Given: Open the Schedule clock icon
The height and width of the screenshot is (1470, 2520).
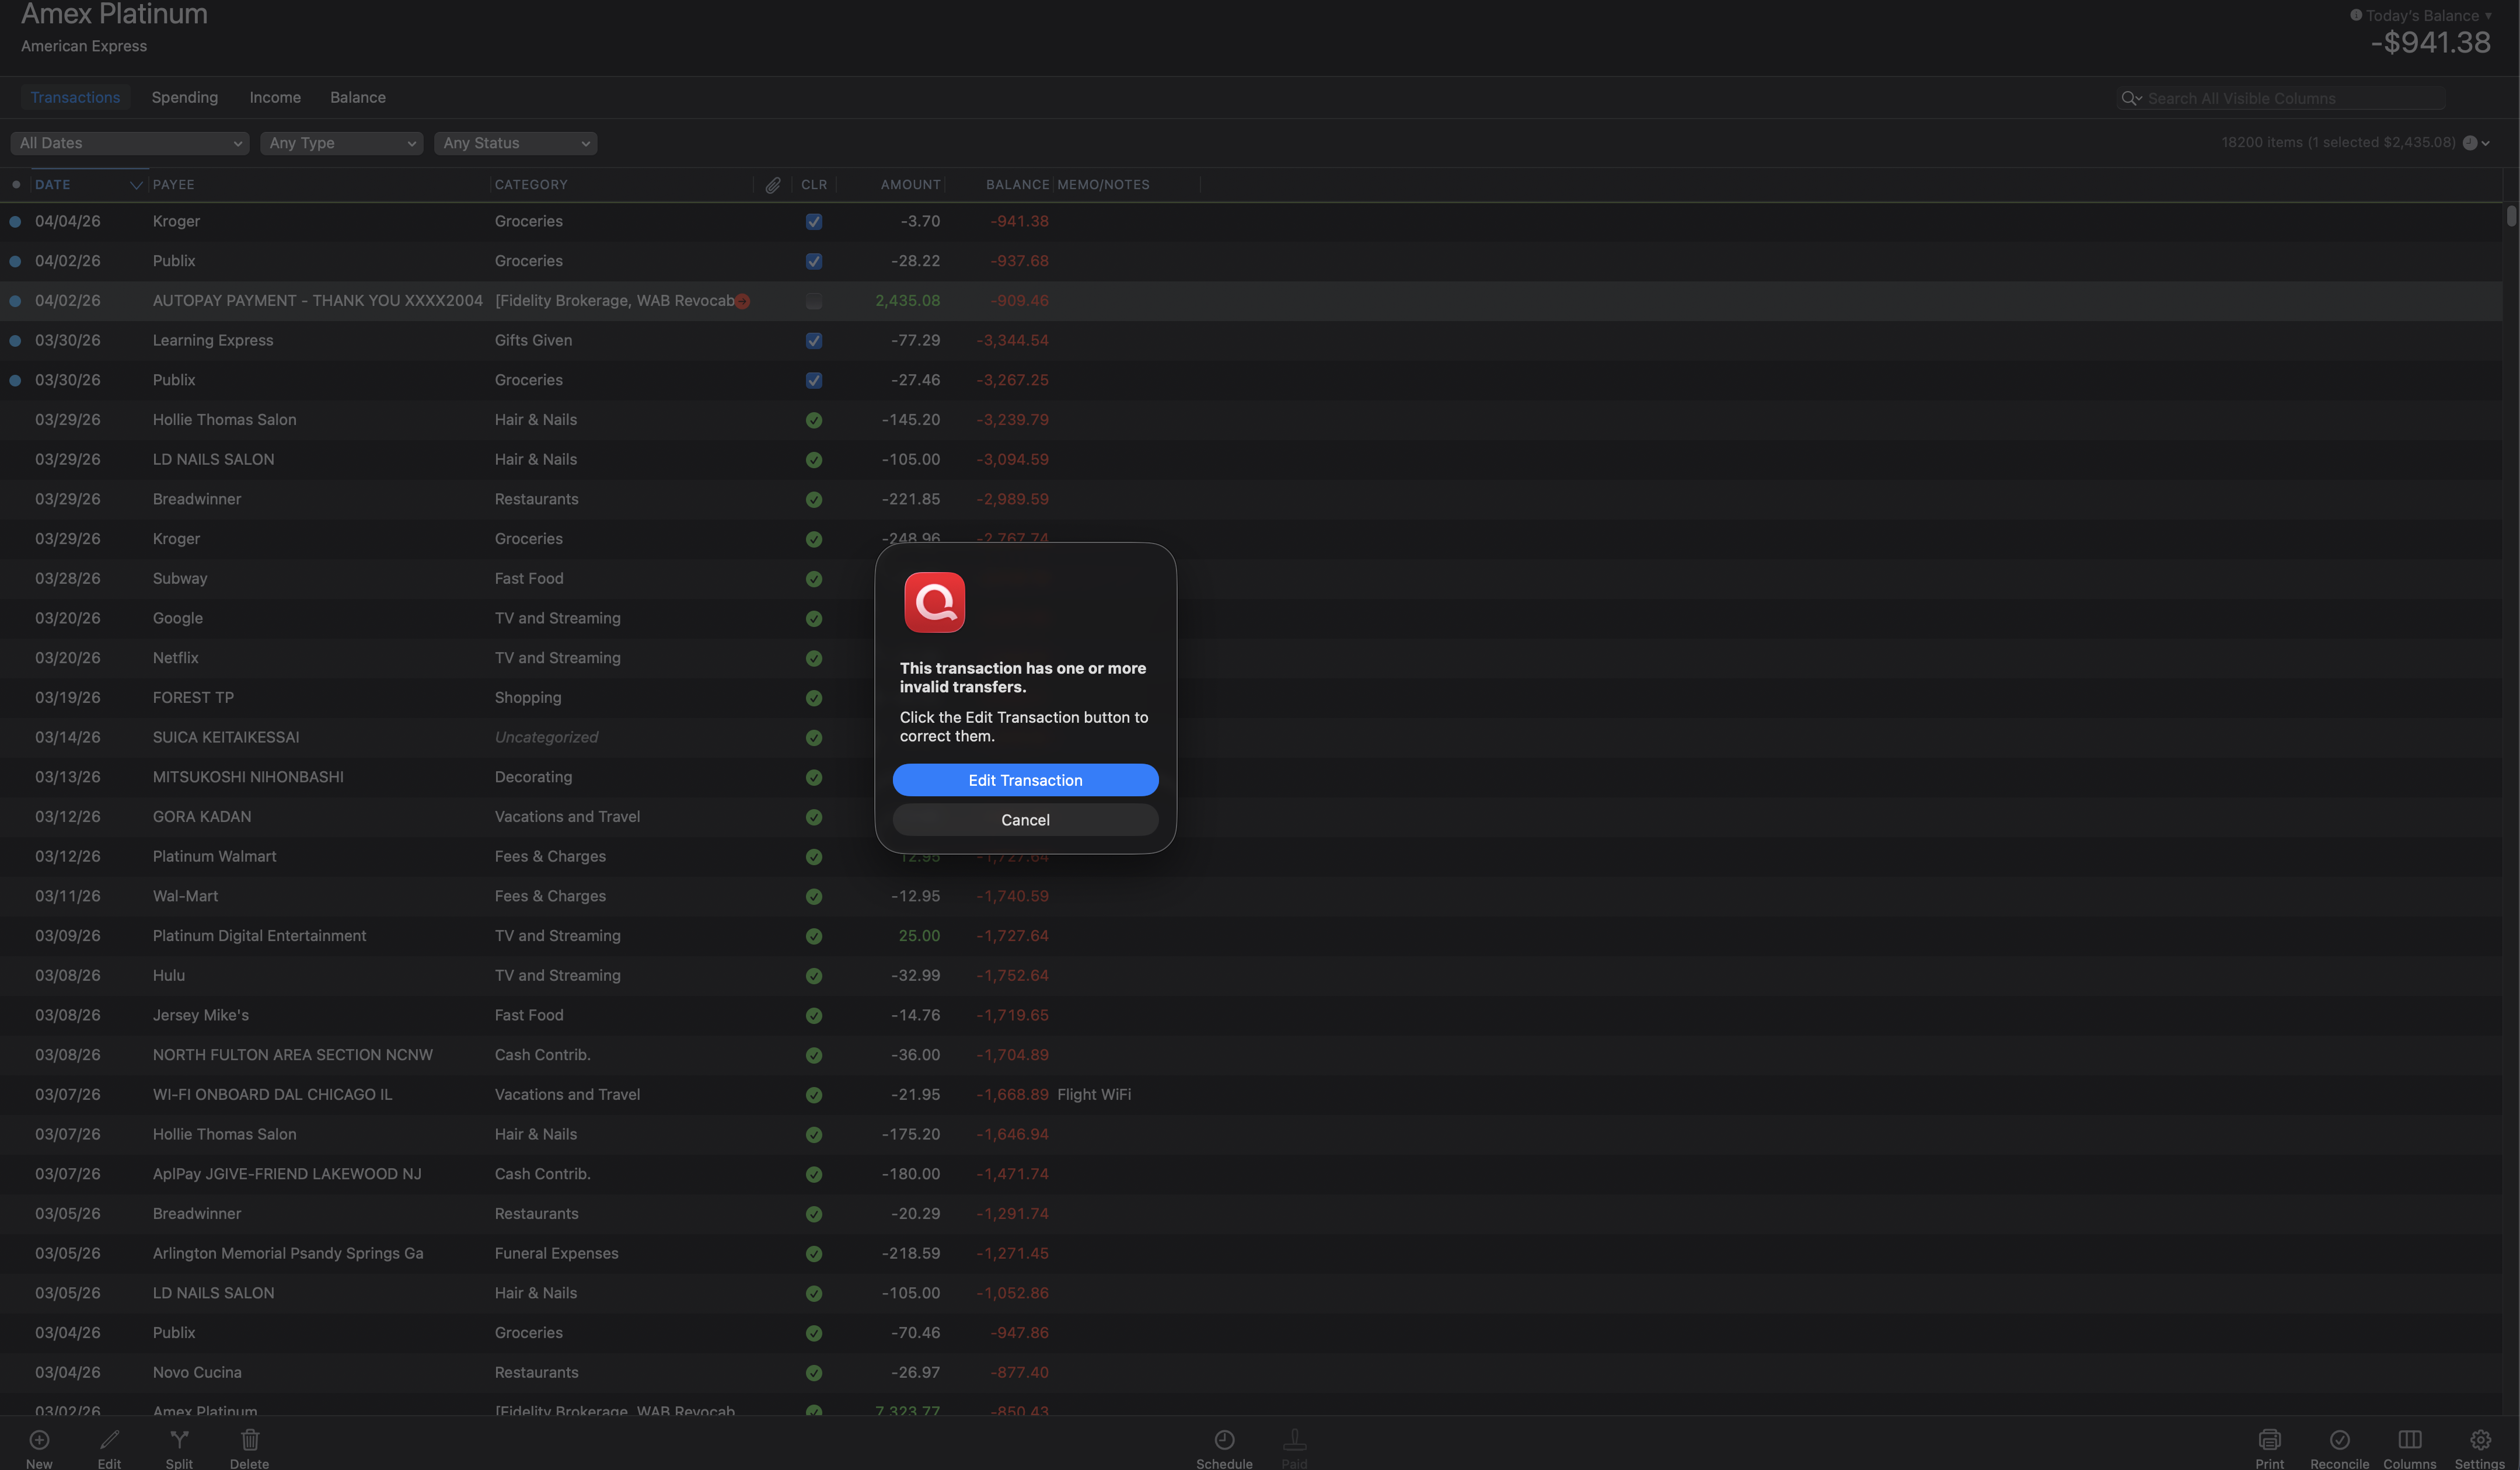Looking at the screenshot, I should (1224, 1440).
